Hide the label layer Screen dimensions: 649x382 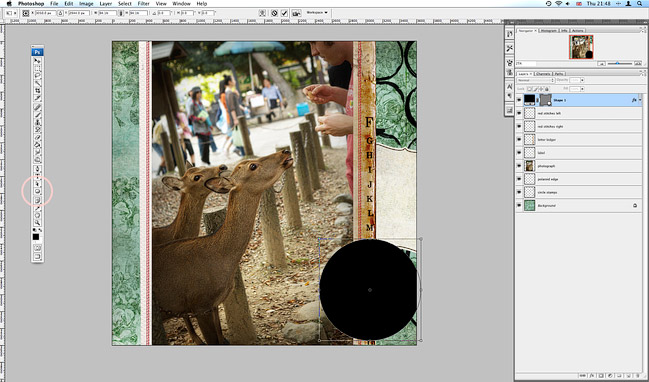[x=519, y=153]
